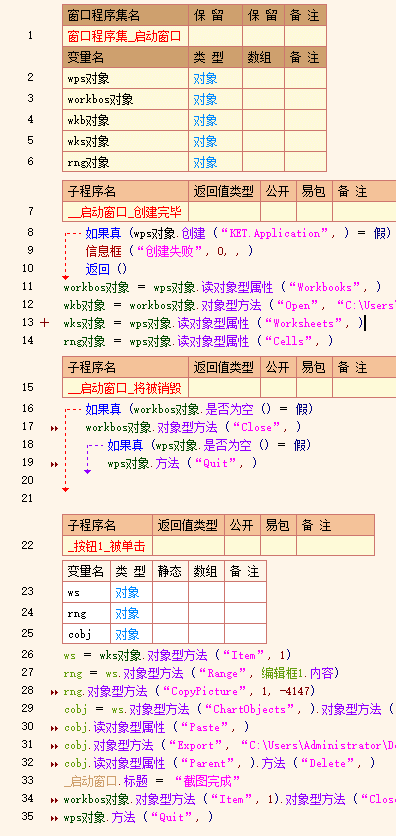The width and height of the screenshot is (396, 836).
Task: Click the 对象 type cell of wks对象 row
Action: (x=215, y=141)
